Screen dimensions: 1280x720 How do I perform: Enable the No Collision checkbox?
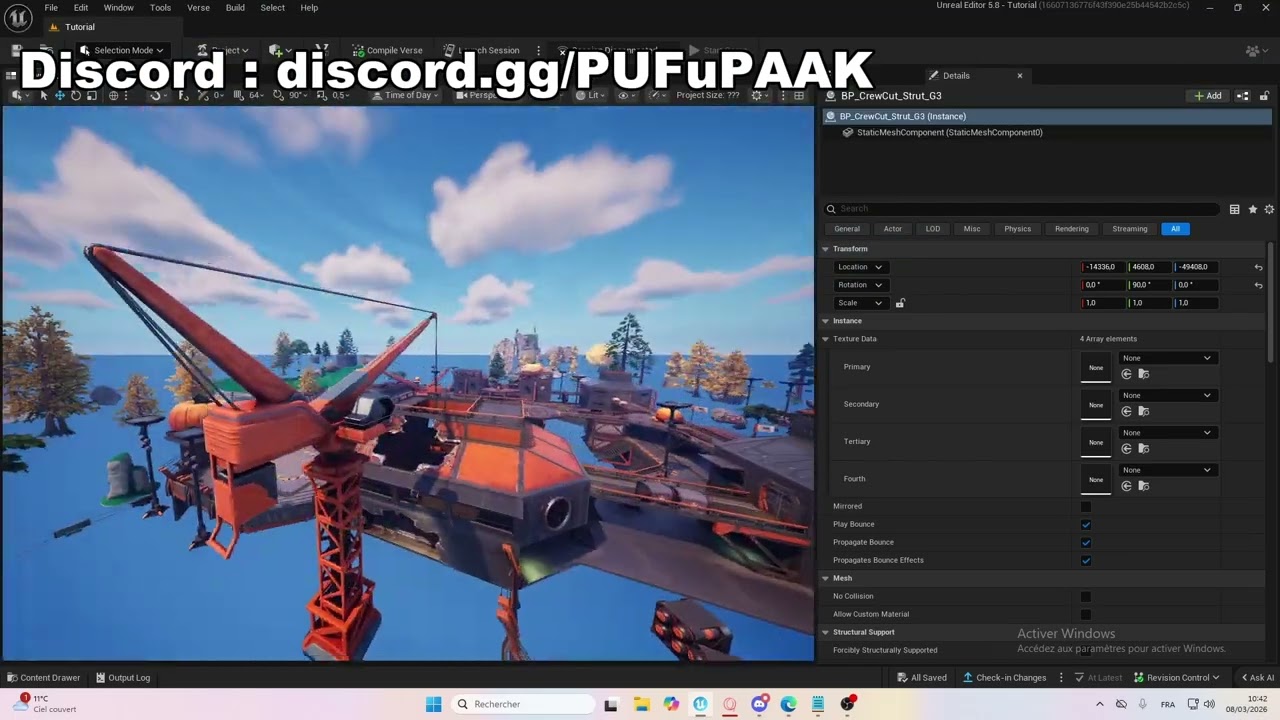point(1086,597)
